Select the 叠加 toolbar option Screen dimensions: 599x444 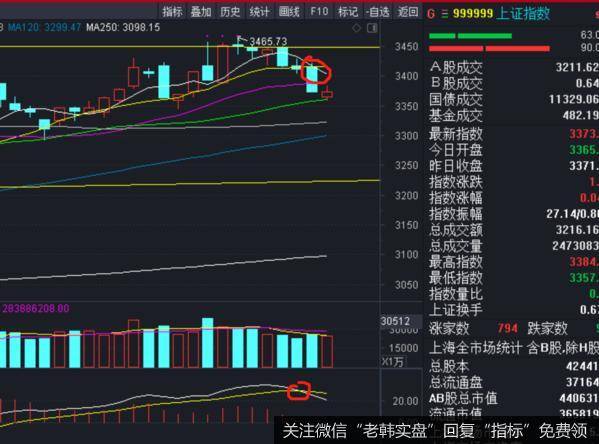pyautogui.click(x=201, y=12)
